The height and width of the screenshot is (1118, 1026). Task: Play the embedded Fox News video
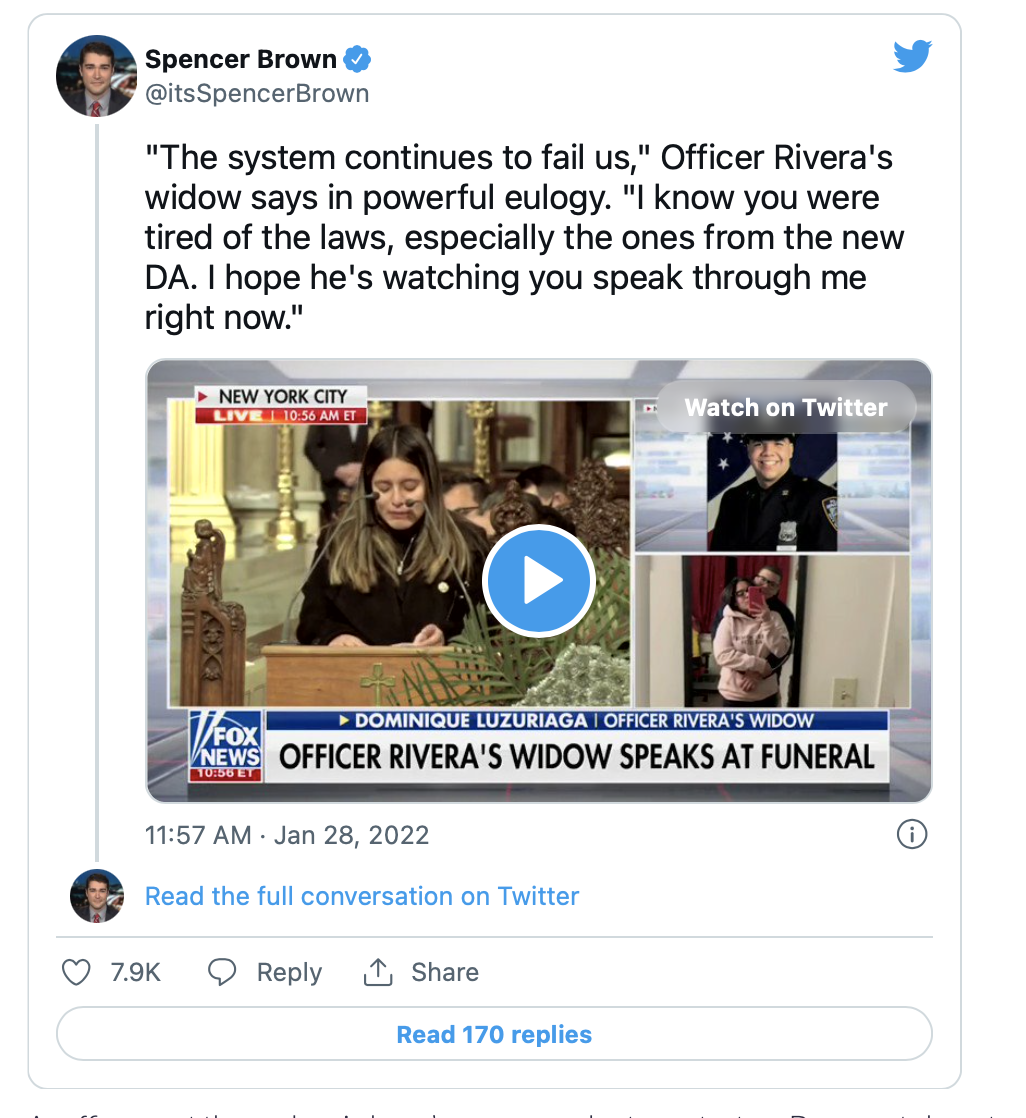coord(538,581)
